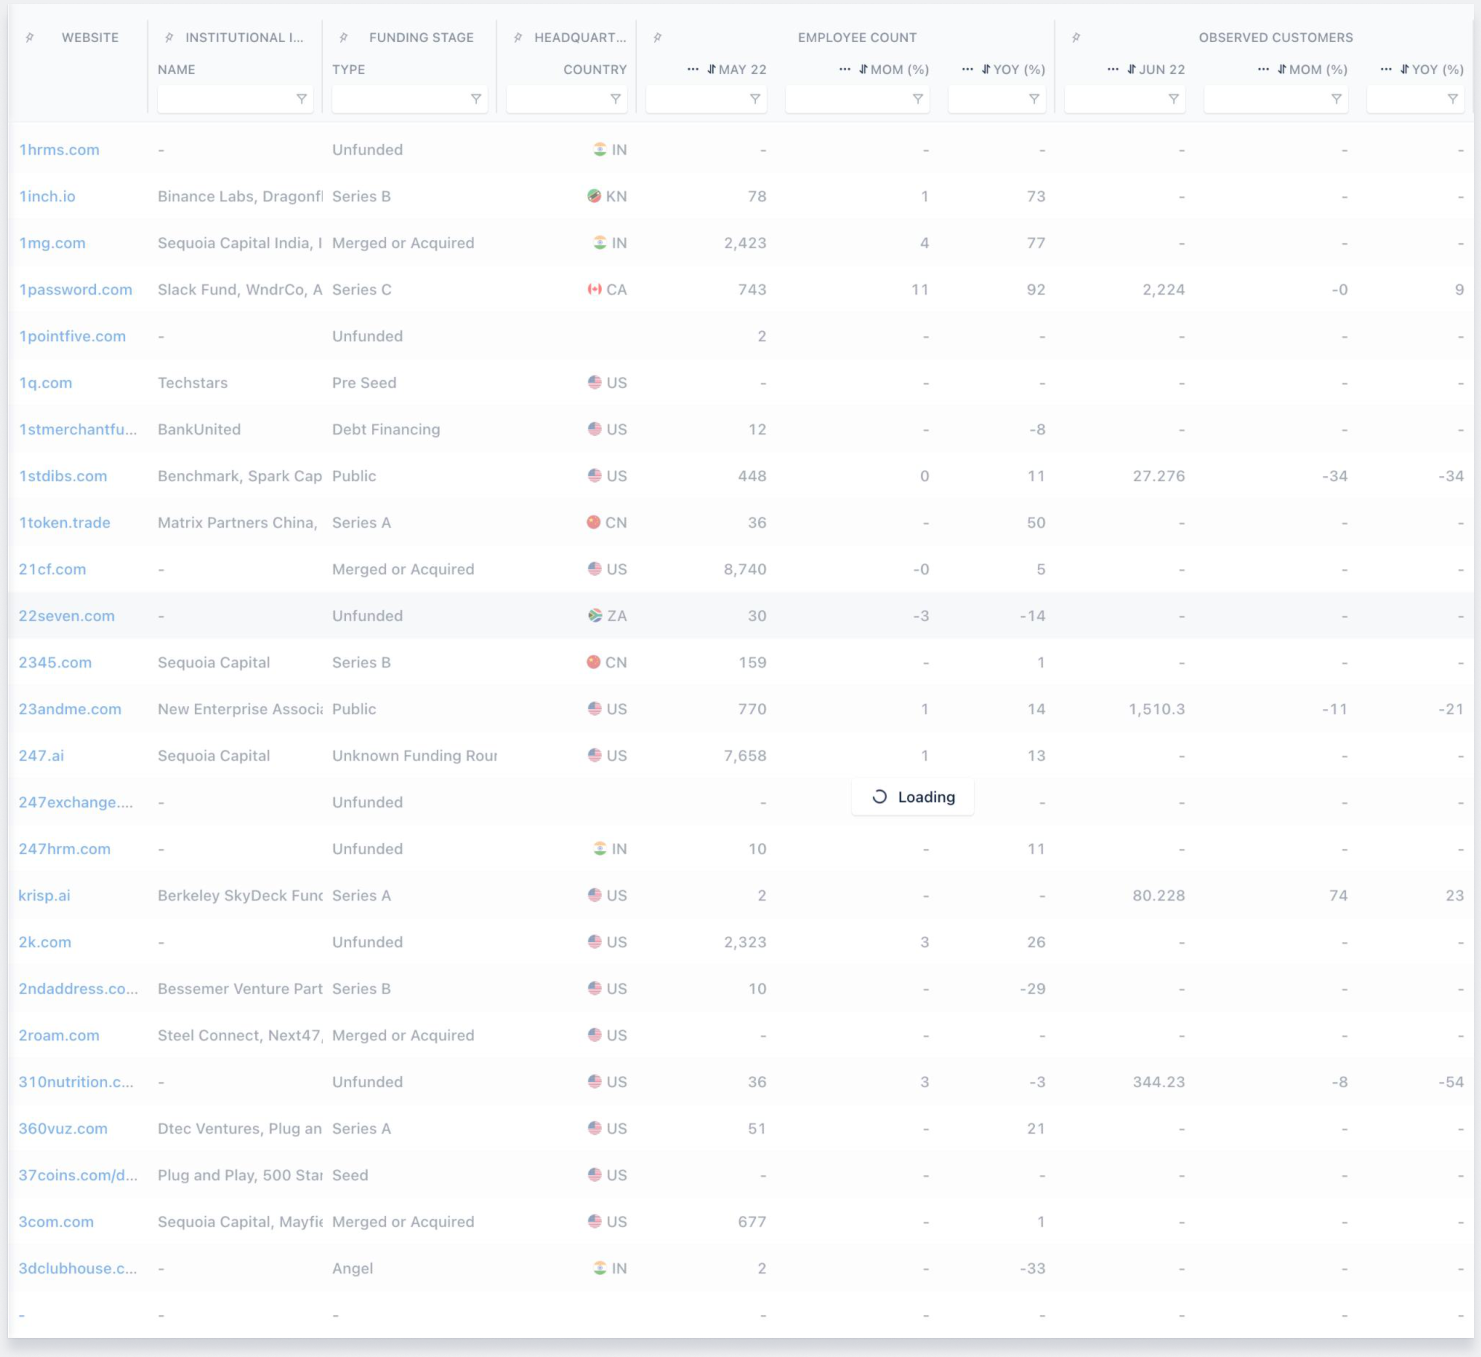Open the ellipsis menu for Jun 22 column
Viewport: 1481px width, 1357px height.
[1113, 69]
